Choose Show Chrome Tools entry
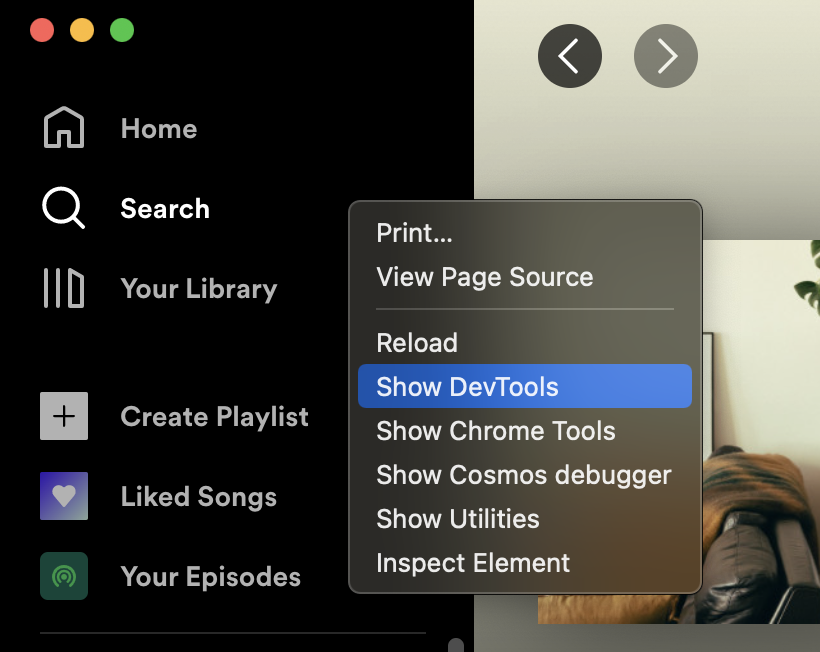Viewport: 820px width, 652px height. click(x=525, y=431)
